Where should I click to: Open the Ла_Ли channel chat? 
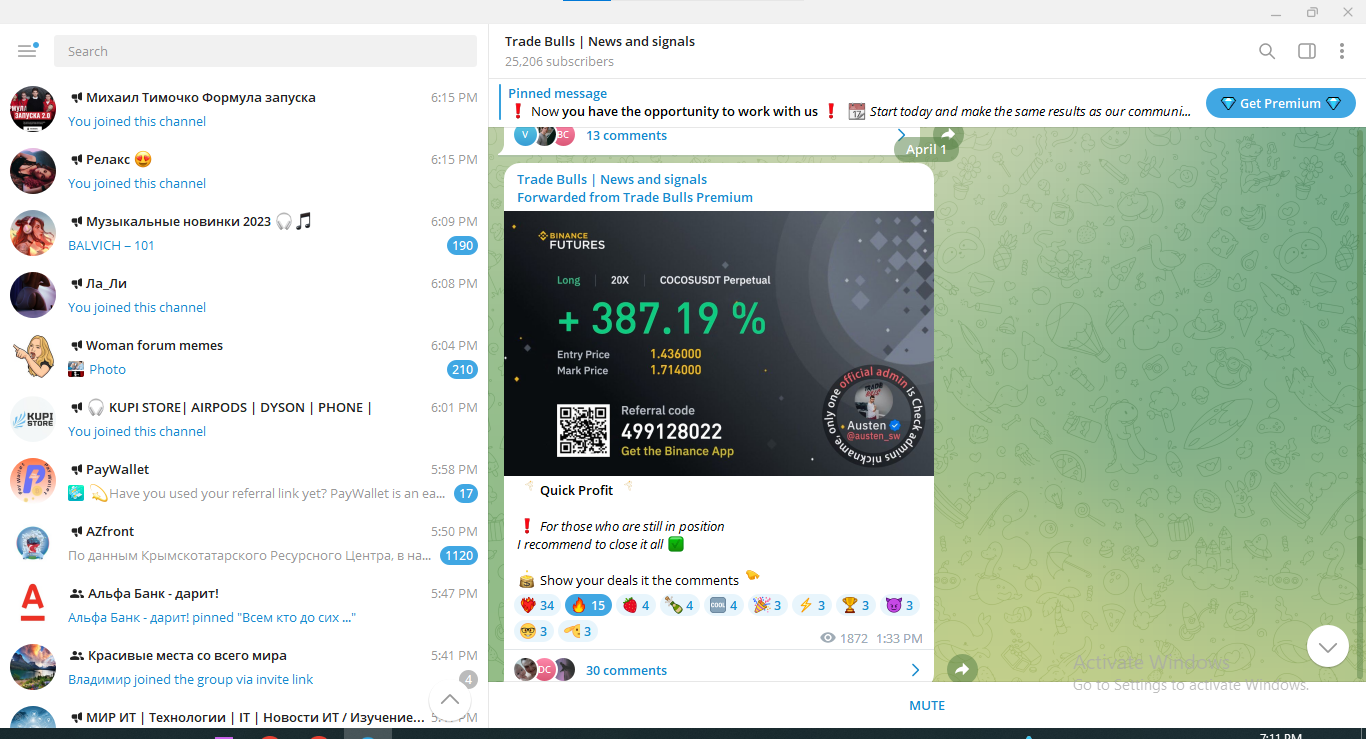tap(244, 295)
